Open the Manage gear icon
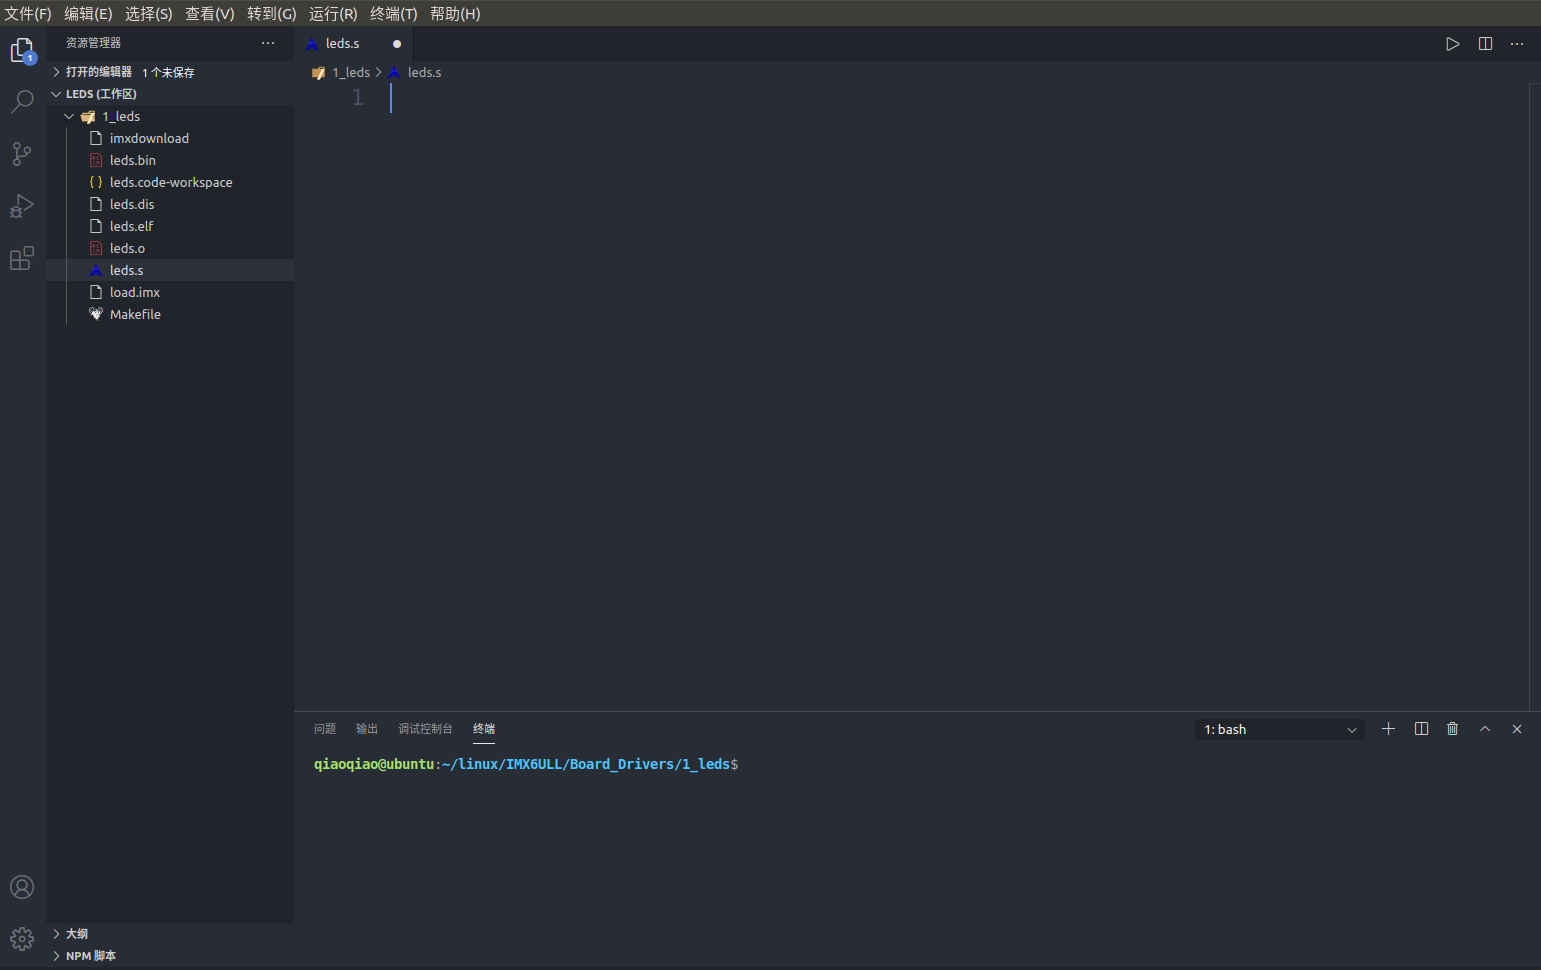Viewport: 1541px width, 970px height. point(22,939)
